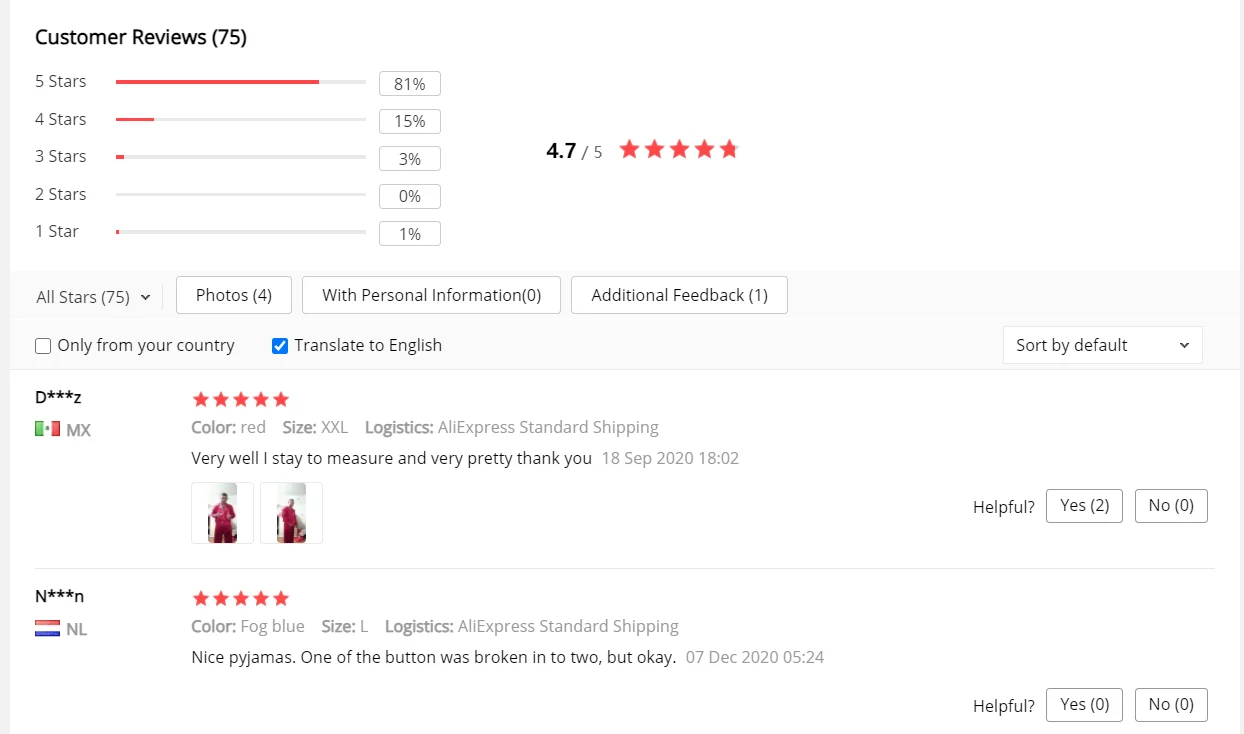
Task: Show Additional Feedback (1) reviews
Action: (x=679, y=295)
